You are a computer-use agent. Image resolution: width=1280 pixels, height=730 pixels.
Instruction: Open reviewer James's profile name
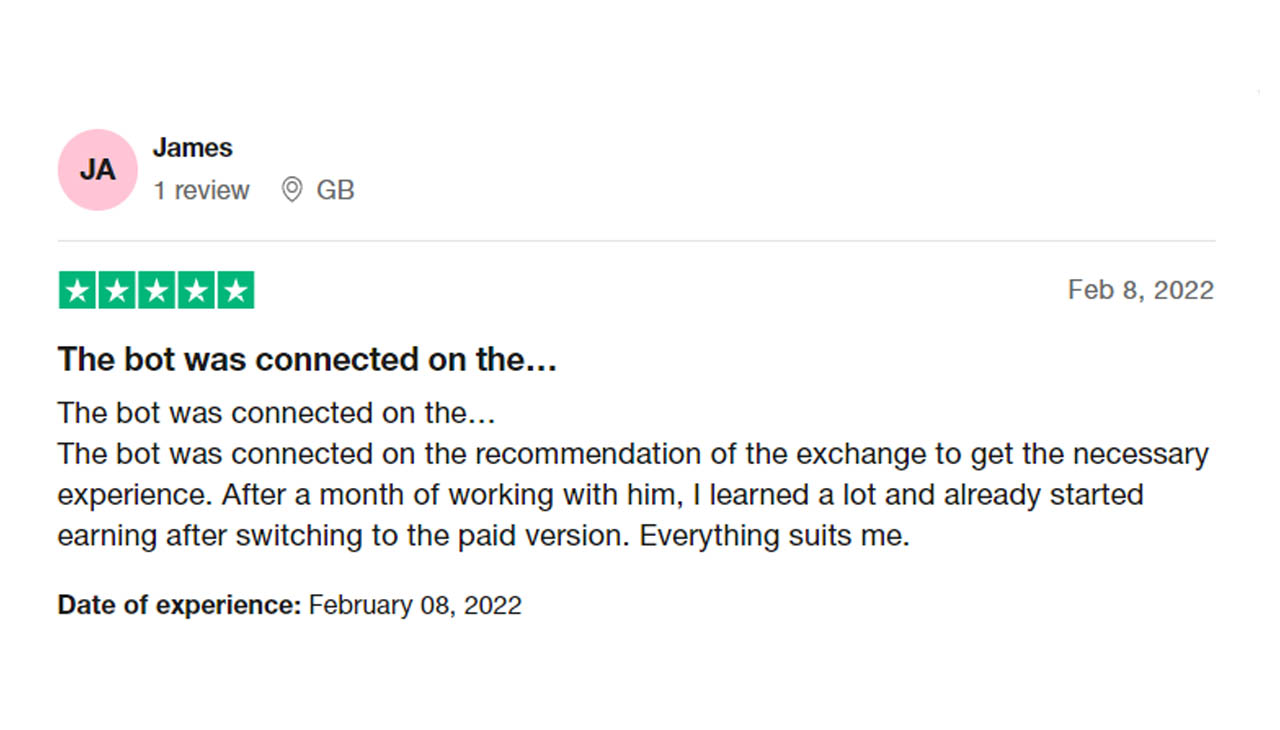[192, 148]
